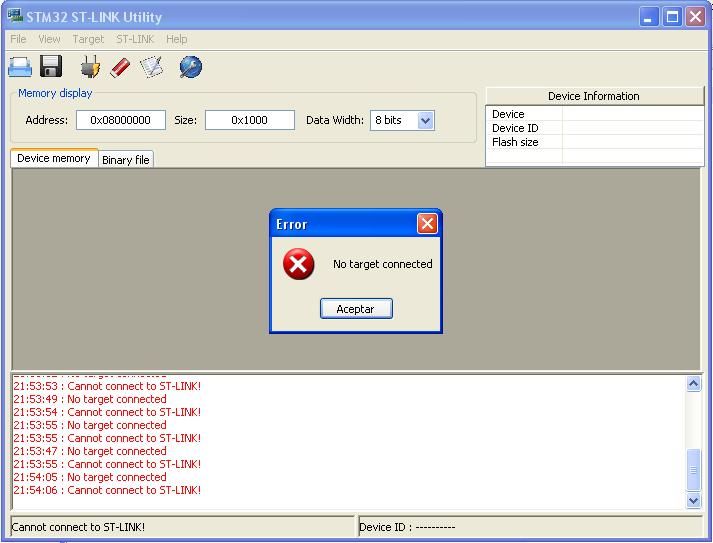Click log entry at 21:54:06
The width and height of the screenshot is (713, 543).
(107, 490)
